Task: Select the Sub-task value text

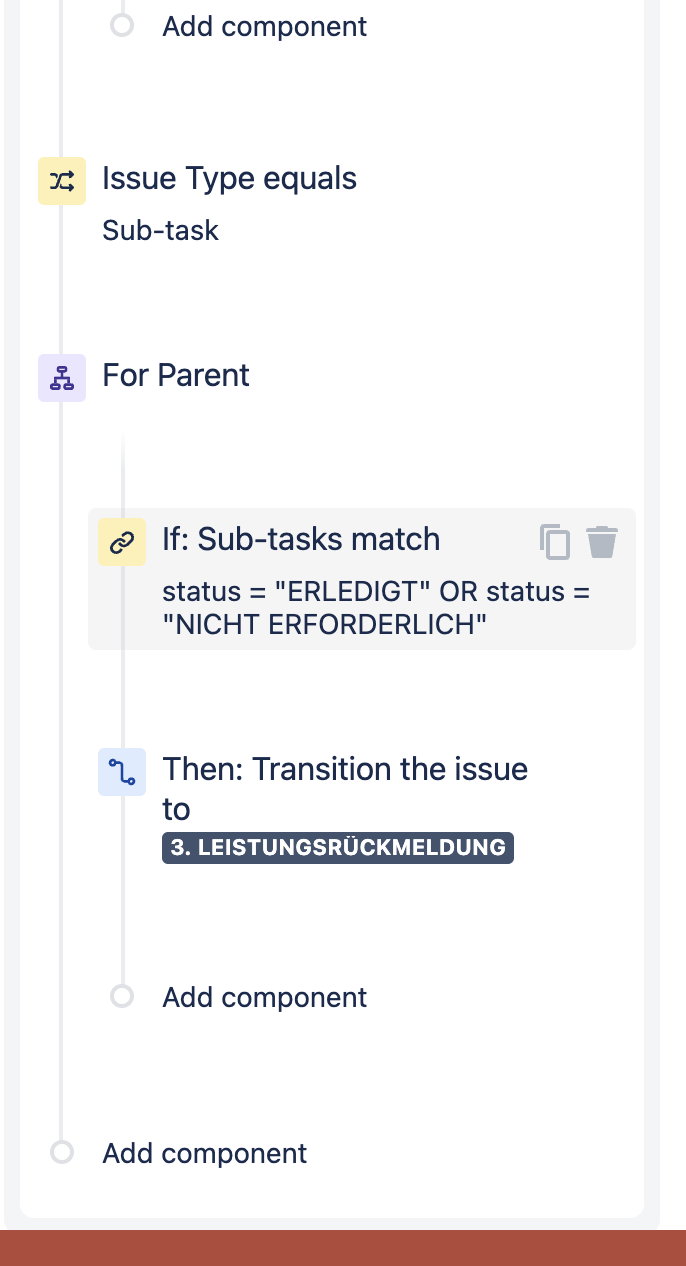Action: coord(160,230)
